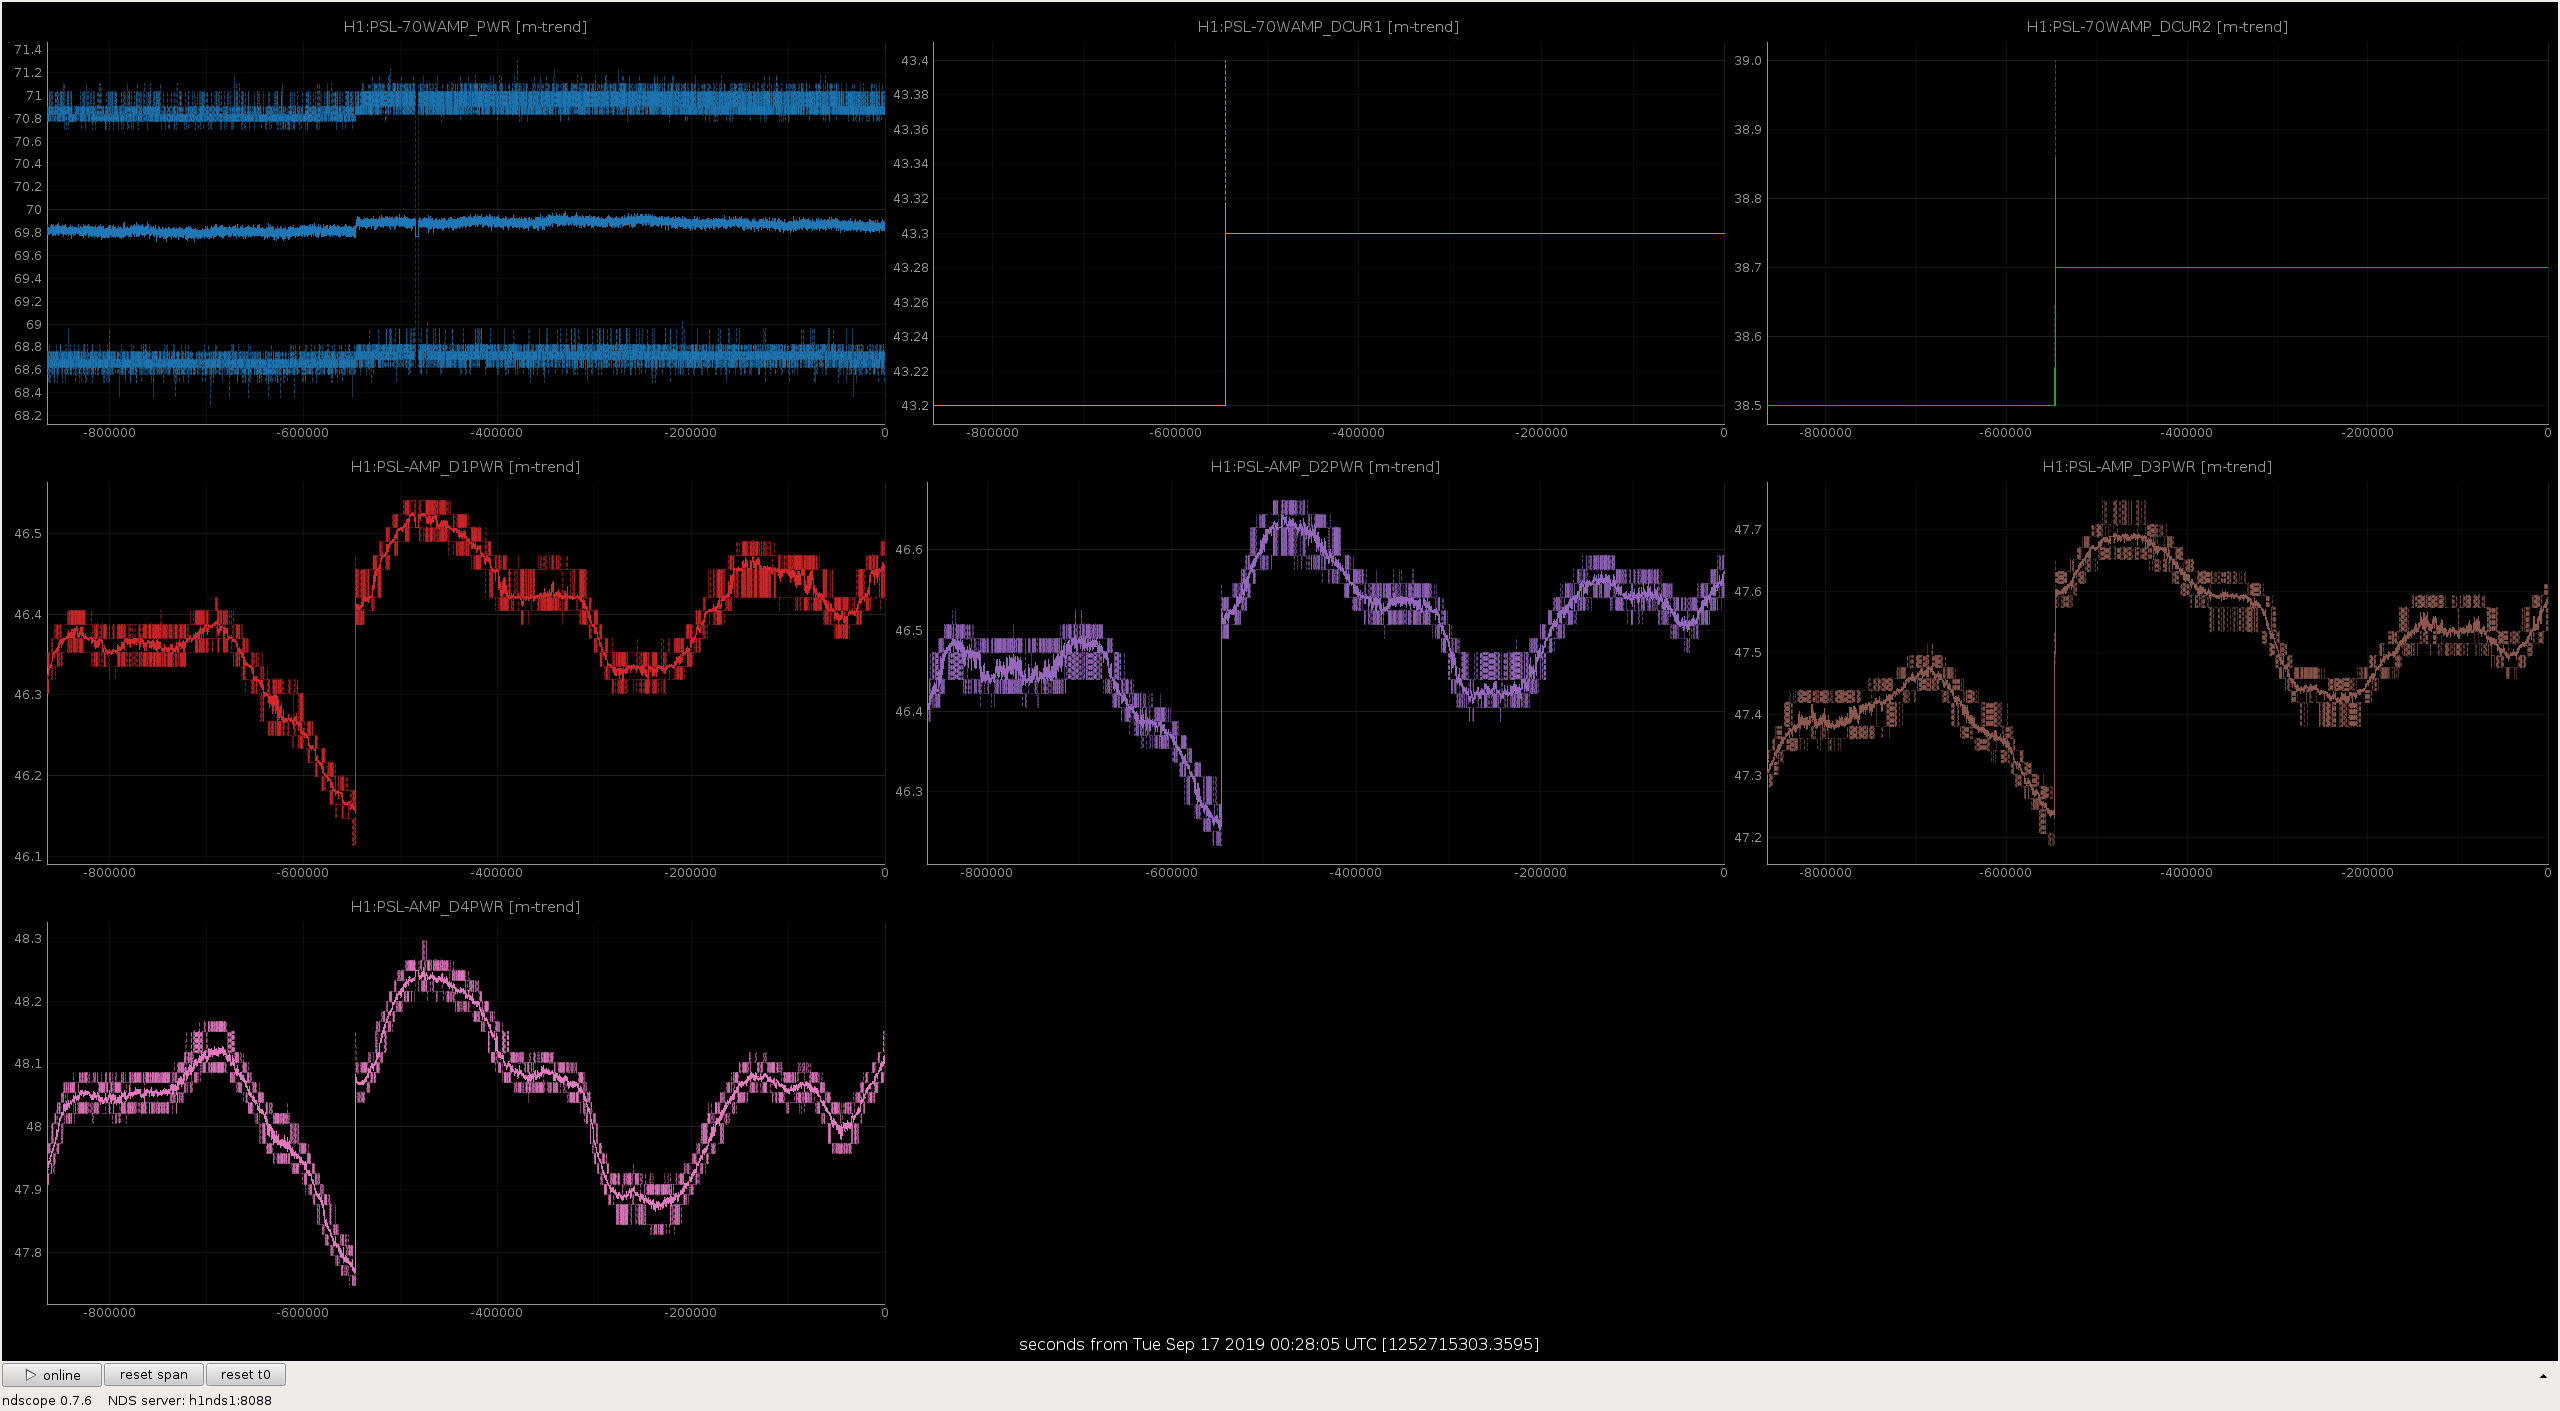Click the 43.38 y-axis tick label
The image size is (2560, 1411).
coord(911,95)
